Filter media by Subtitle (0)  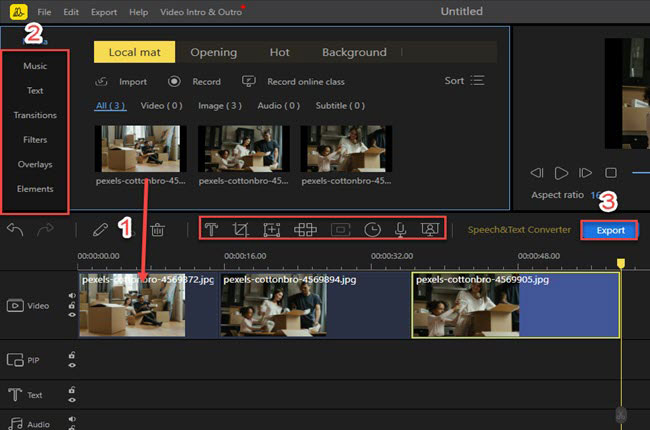click(x=340, y=105)
